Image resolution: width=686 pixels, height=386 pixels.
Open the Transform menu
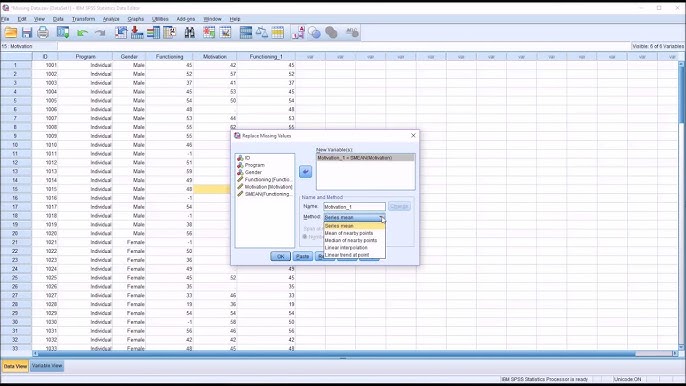click(84, 19)
